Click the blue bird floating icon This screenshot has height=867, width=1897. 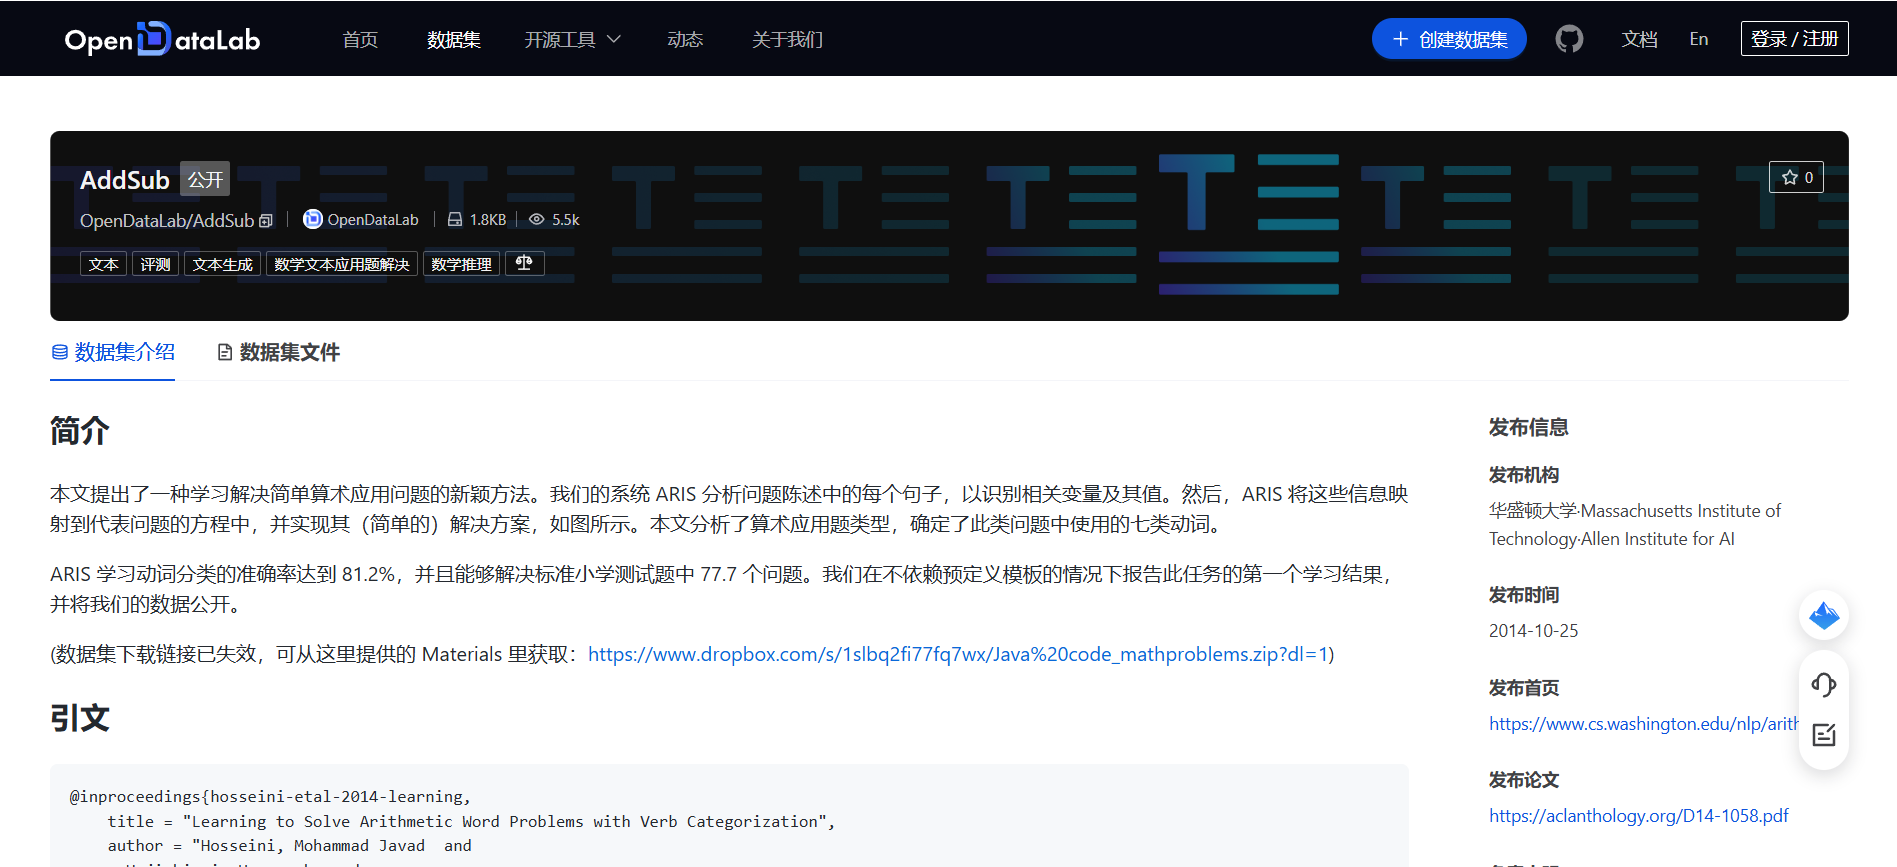click(x=1824, y=615)
